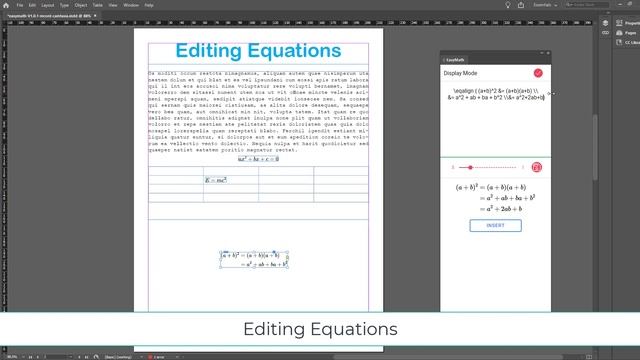Close the EasyMath panel
The image size is (640, 360).
[548, 53]
